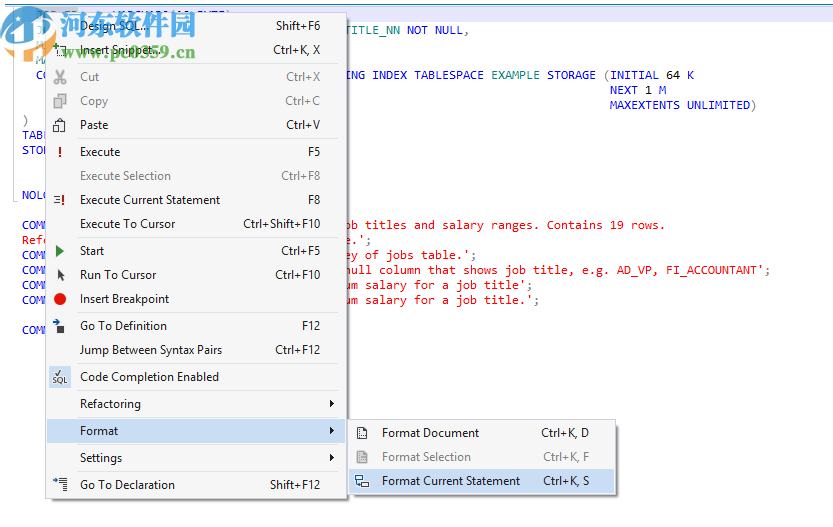
Task: Click Code Completion Enabled label
Action: coord(149,377)
